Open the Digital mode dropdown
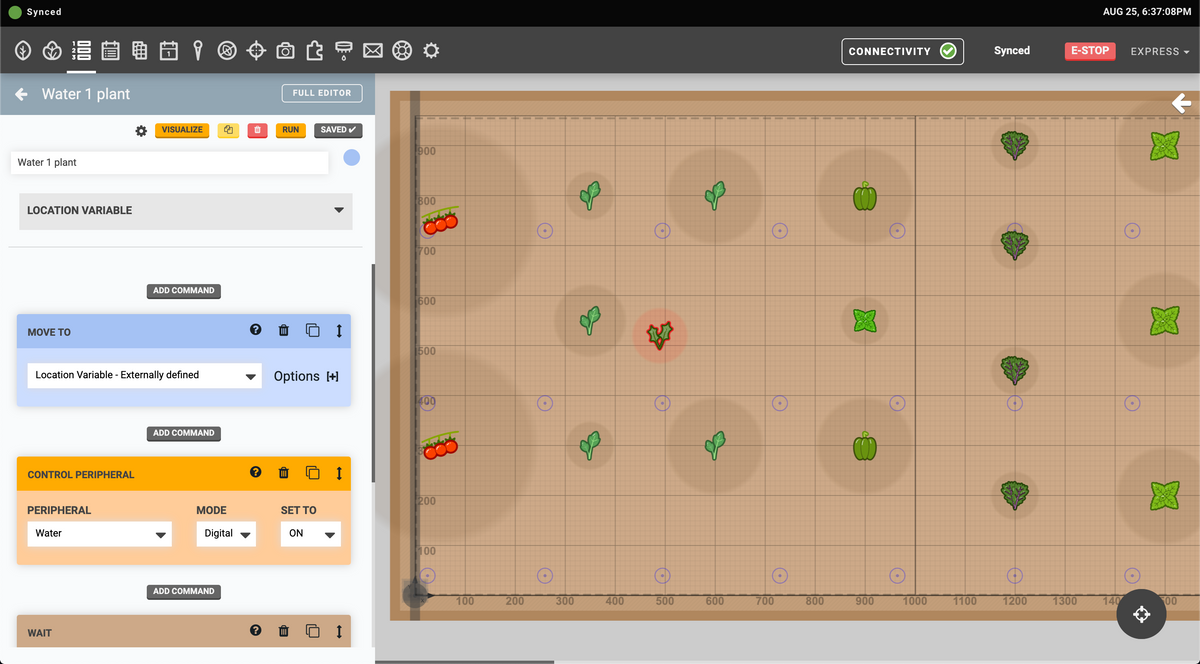Image resolution: width=1200 pixels, height=664 pixels. (x=226, y=533)
